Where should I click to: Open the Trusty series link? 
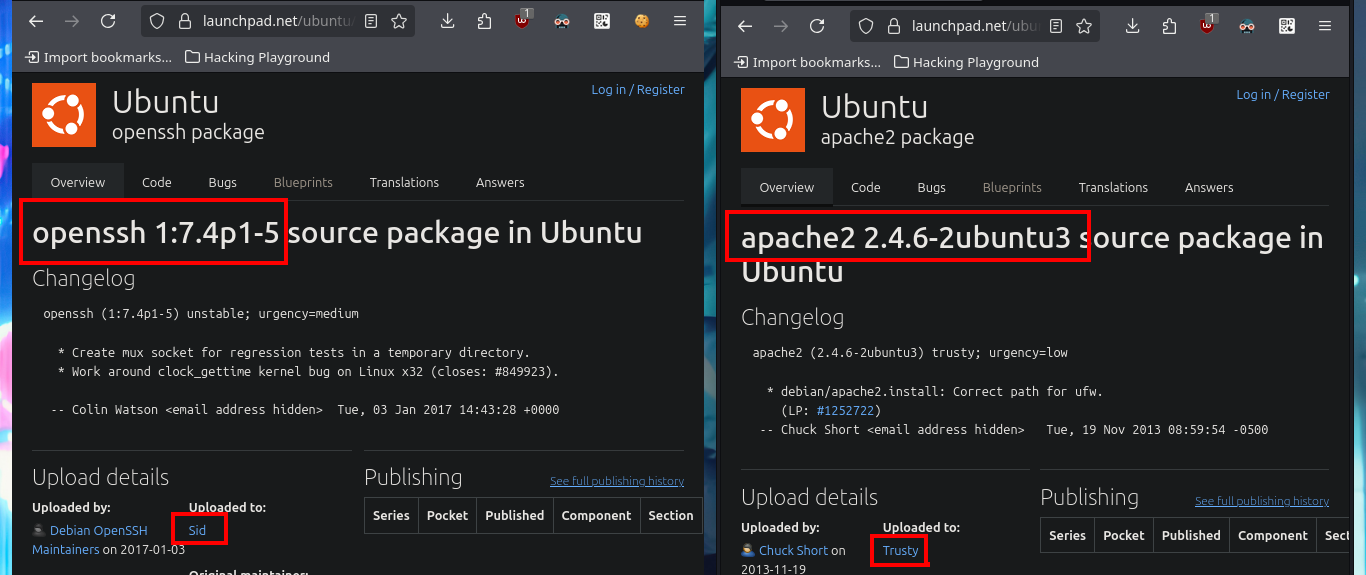(x=900, y=550)
